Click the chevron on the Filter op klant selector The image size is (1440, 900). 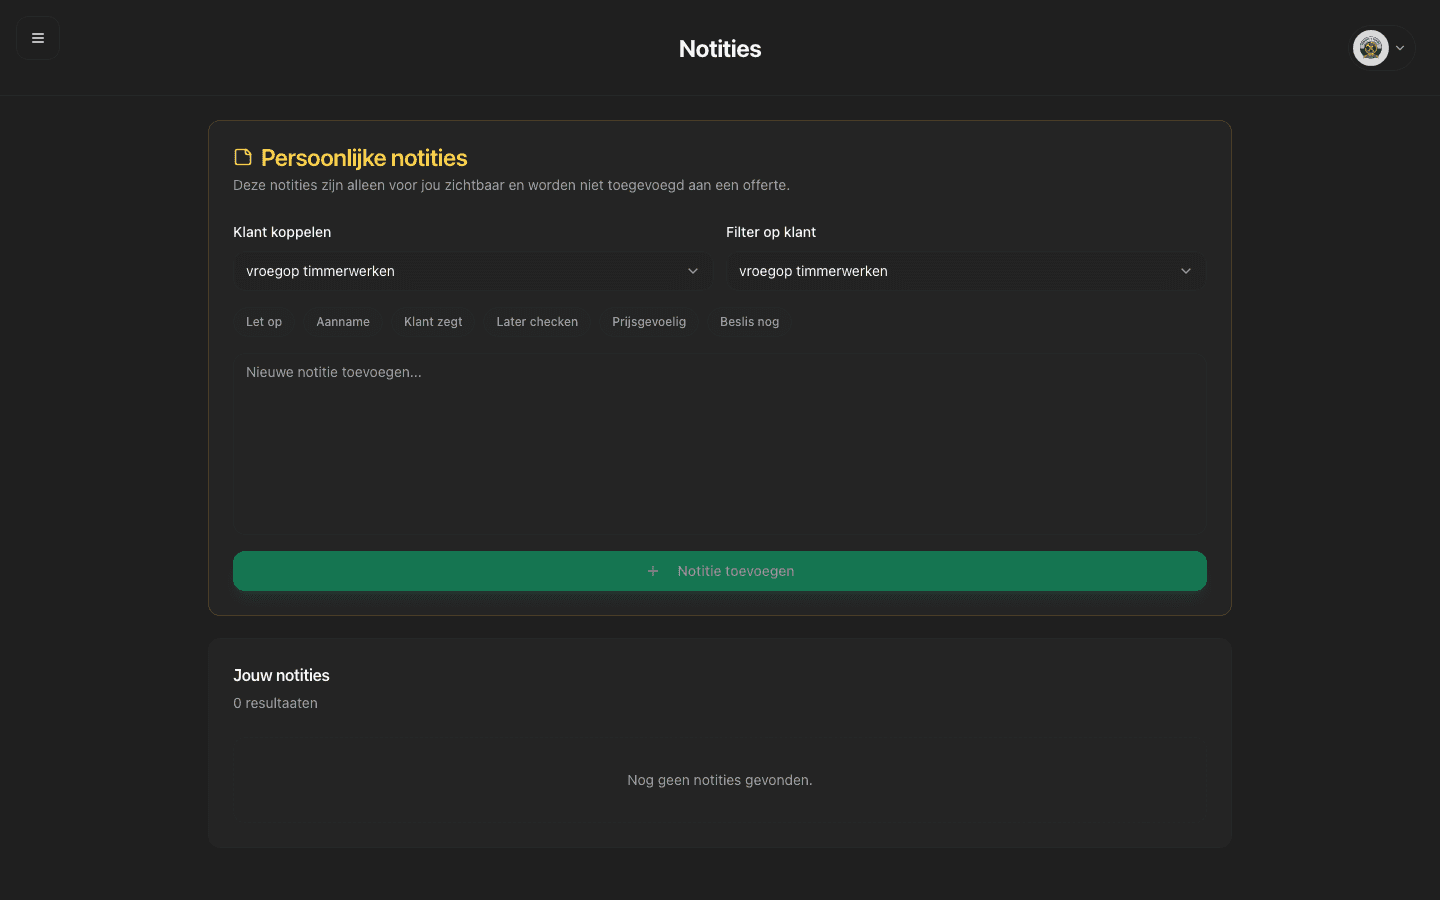click(x=1186, y=271)
